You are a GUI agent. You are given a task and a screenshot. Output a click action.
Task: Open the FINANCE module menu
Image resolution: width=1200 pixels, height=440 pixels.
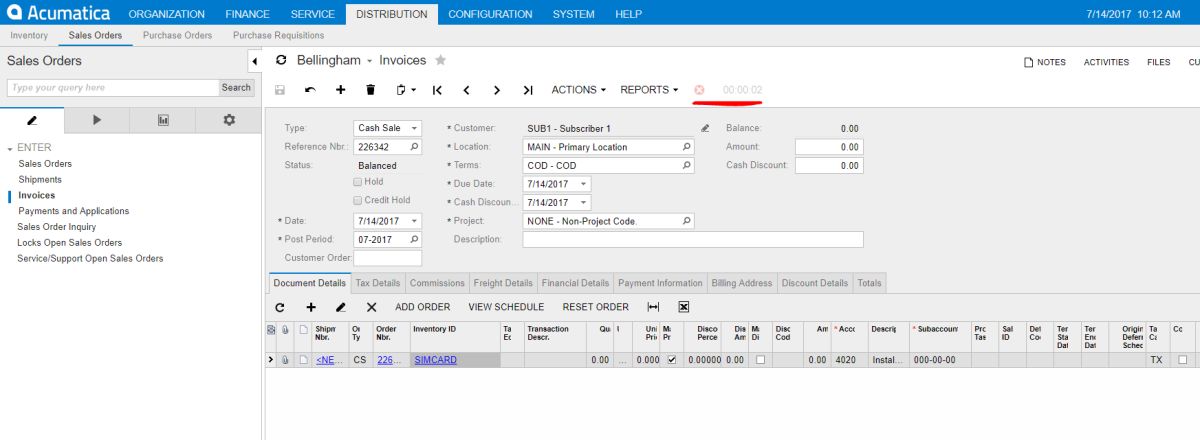click(247, 14)
